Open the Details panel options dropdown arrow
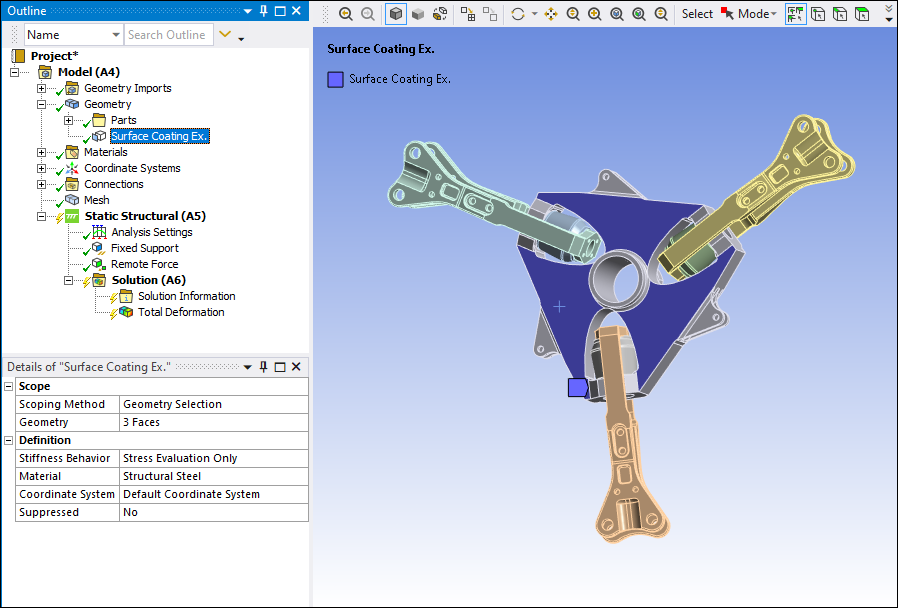898x608 pixels. (x=248, y=367)
